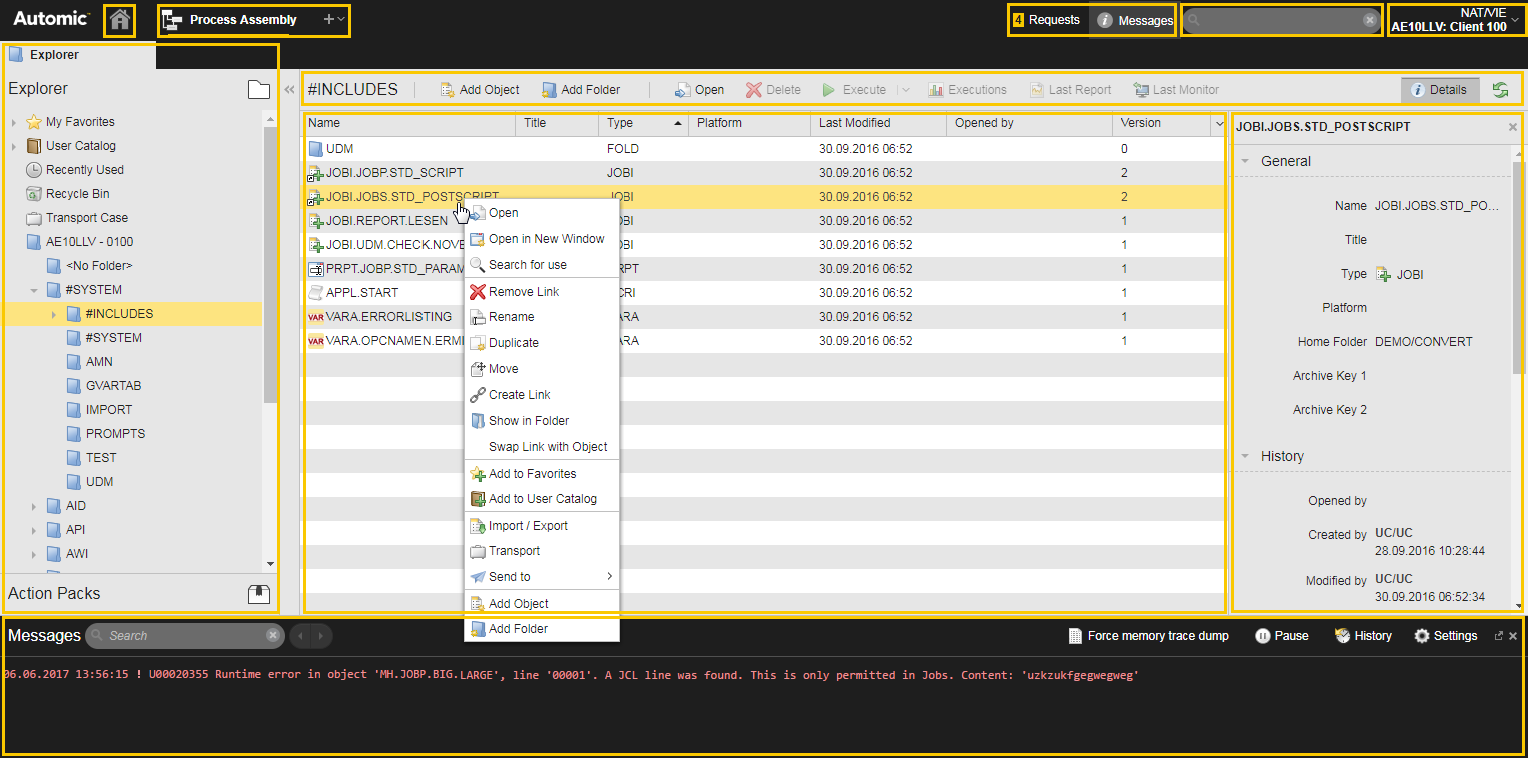Click the Action Packs book icon
The image size is (1528, 758).
click(258, 594)
